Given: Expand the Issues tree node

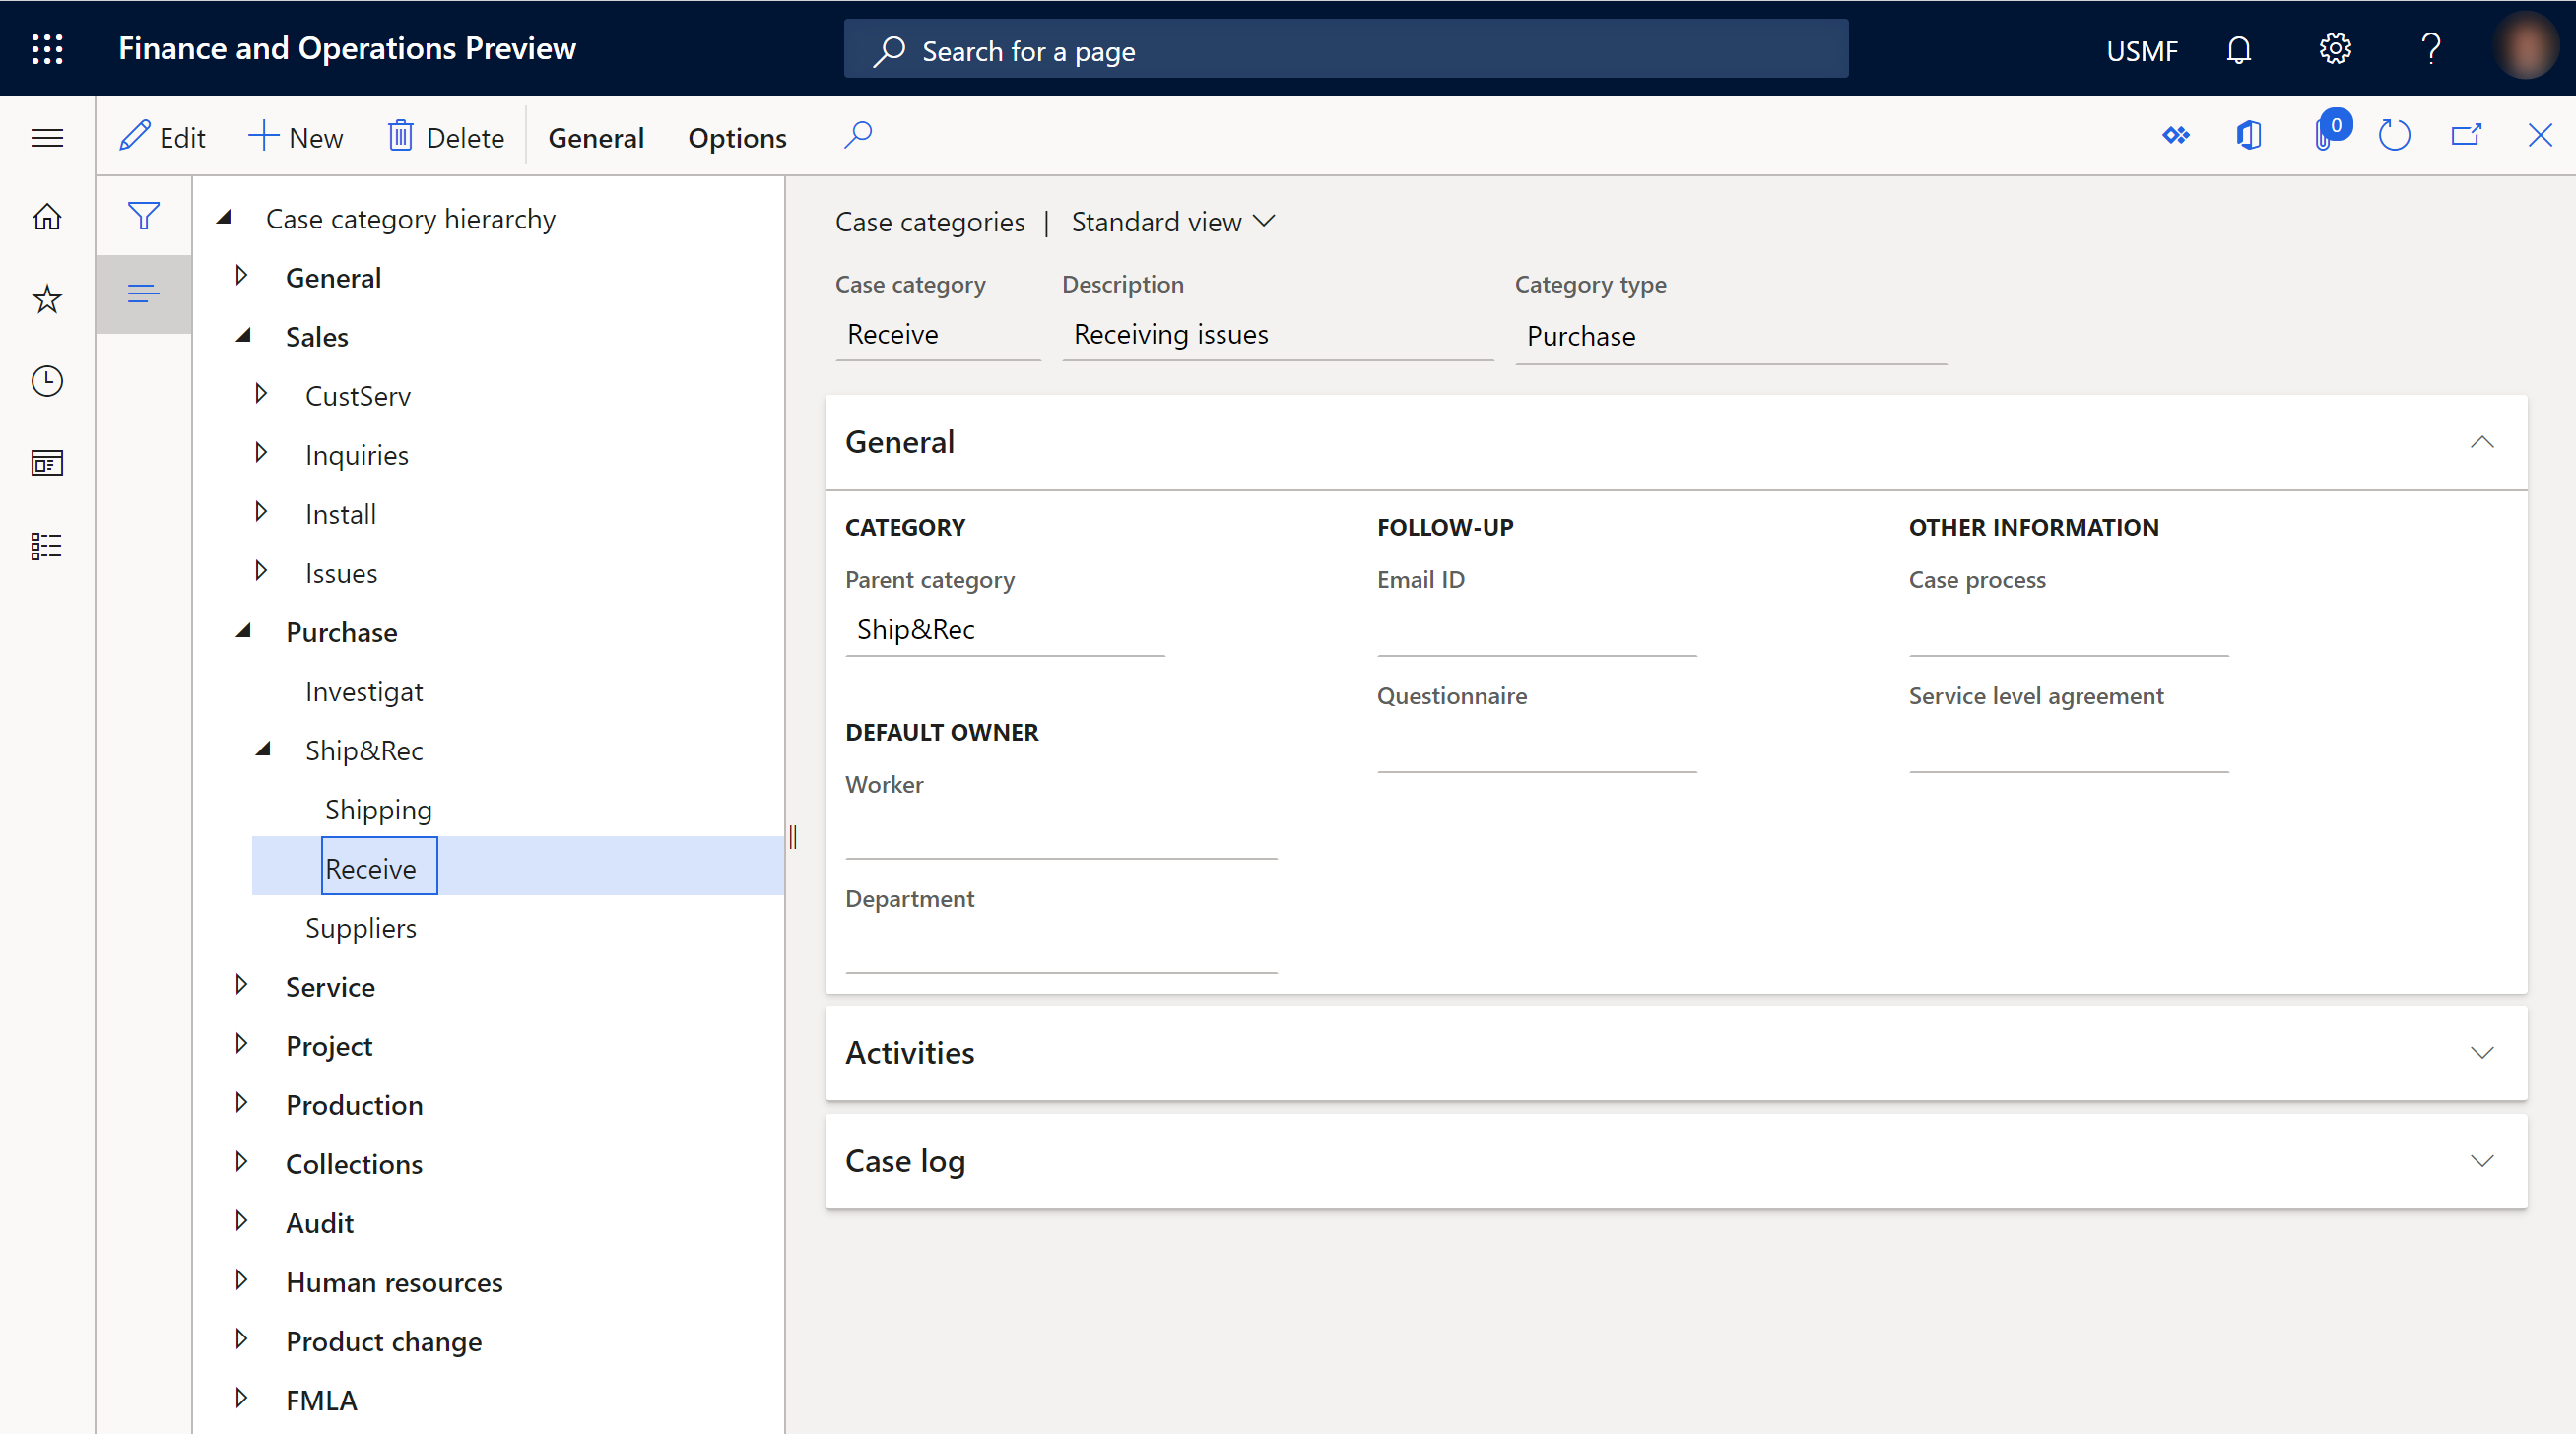Looking at the screenshot, I should tap(261, 570).
